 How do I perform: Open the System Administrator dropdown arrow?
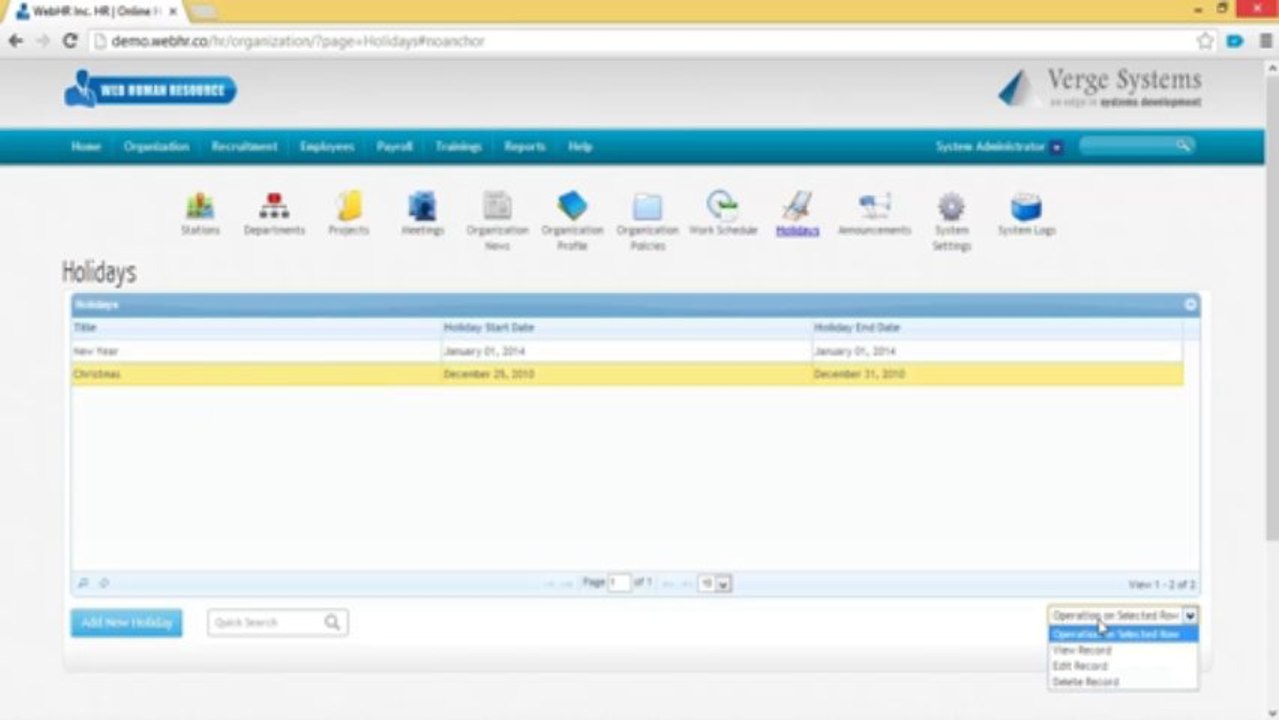1057,147
